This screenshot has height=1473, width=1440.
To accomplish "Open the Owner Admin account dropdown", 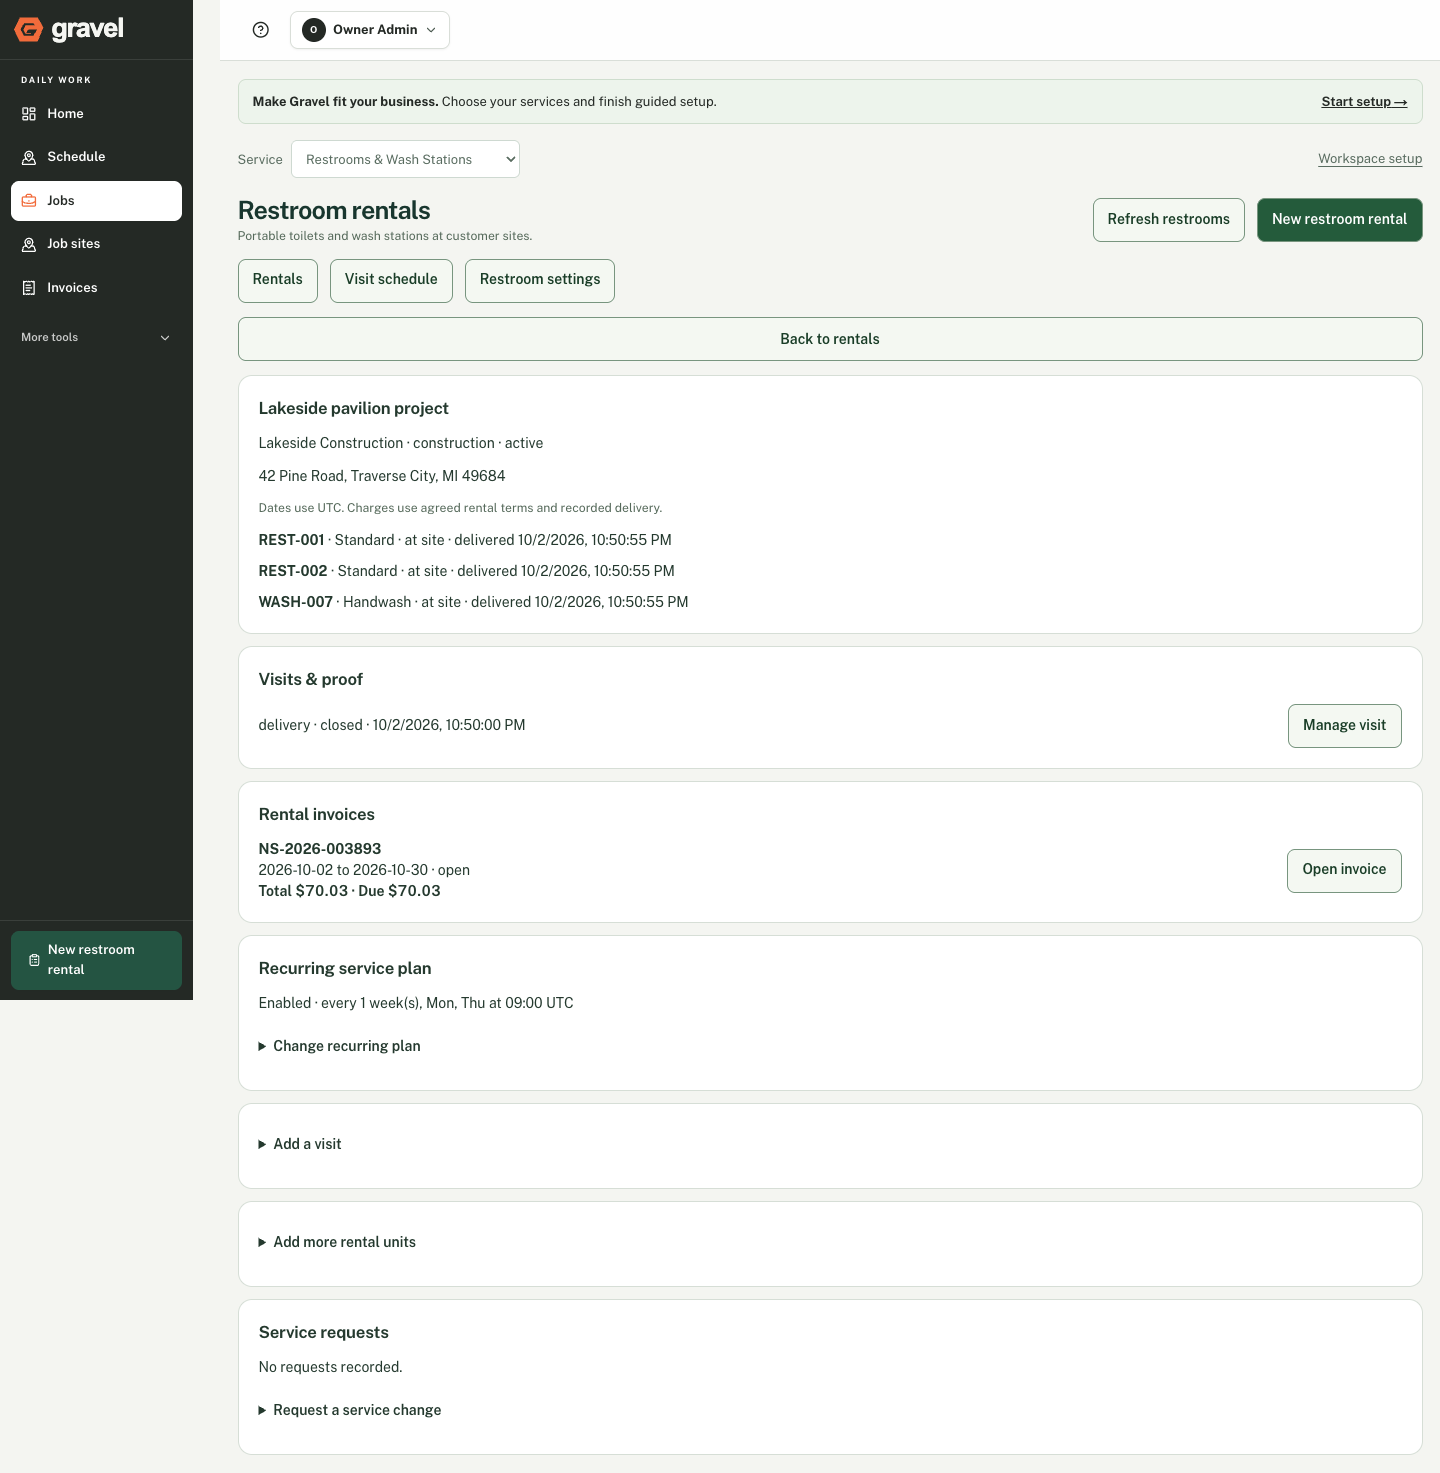I will coord(370,30).
